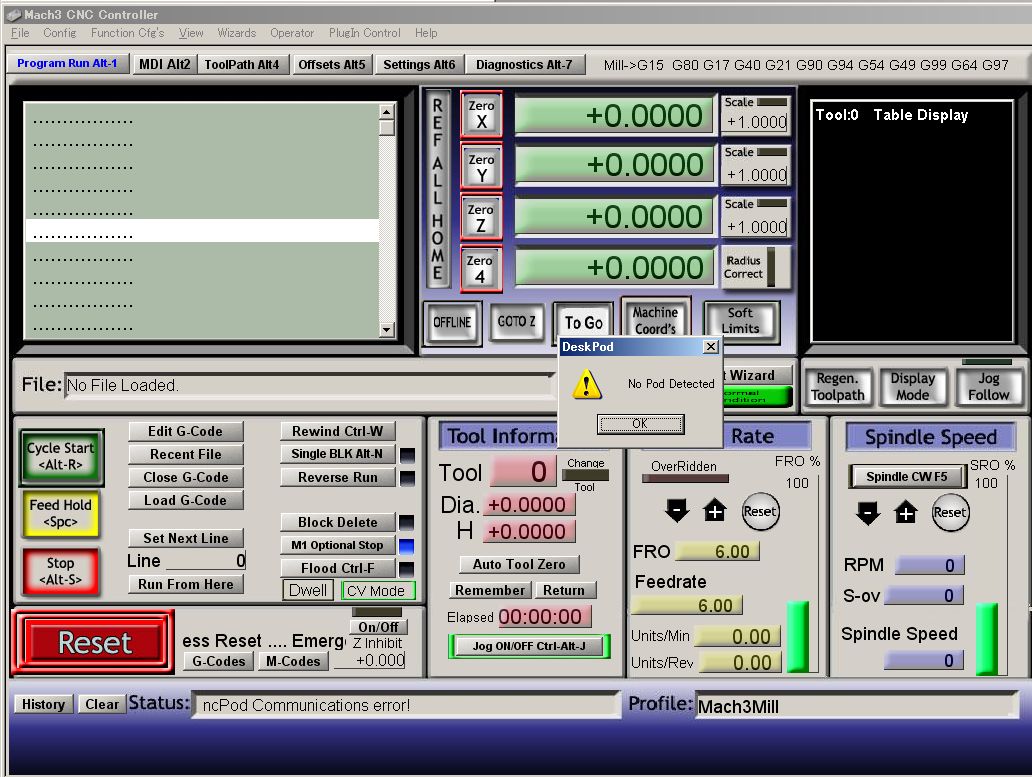1032x777 pixels.
Task: Click the Stop Alt-S button
Action: pos(61,571)
